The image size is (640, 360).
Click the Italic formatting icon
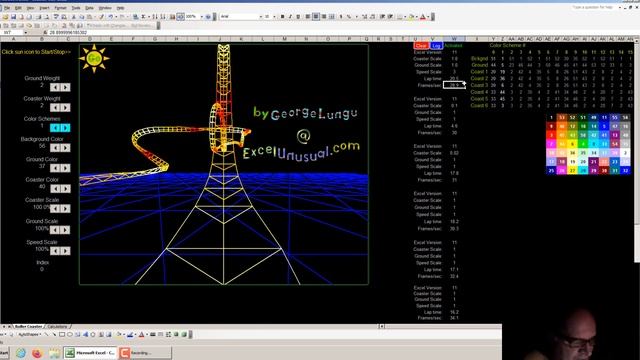tap(290, 17)
